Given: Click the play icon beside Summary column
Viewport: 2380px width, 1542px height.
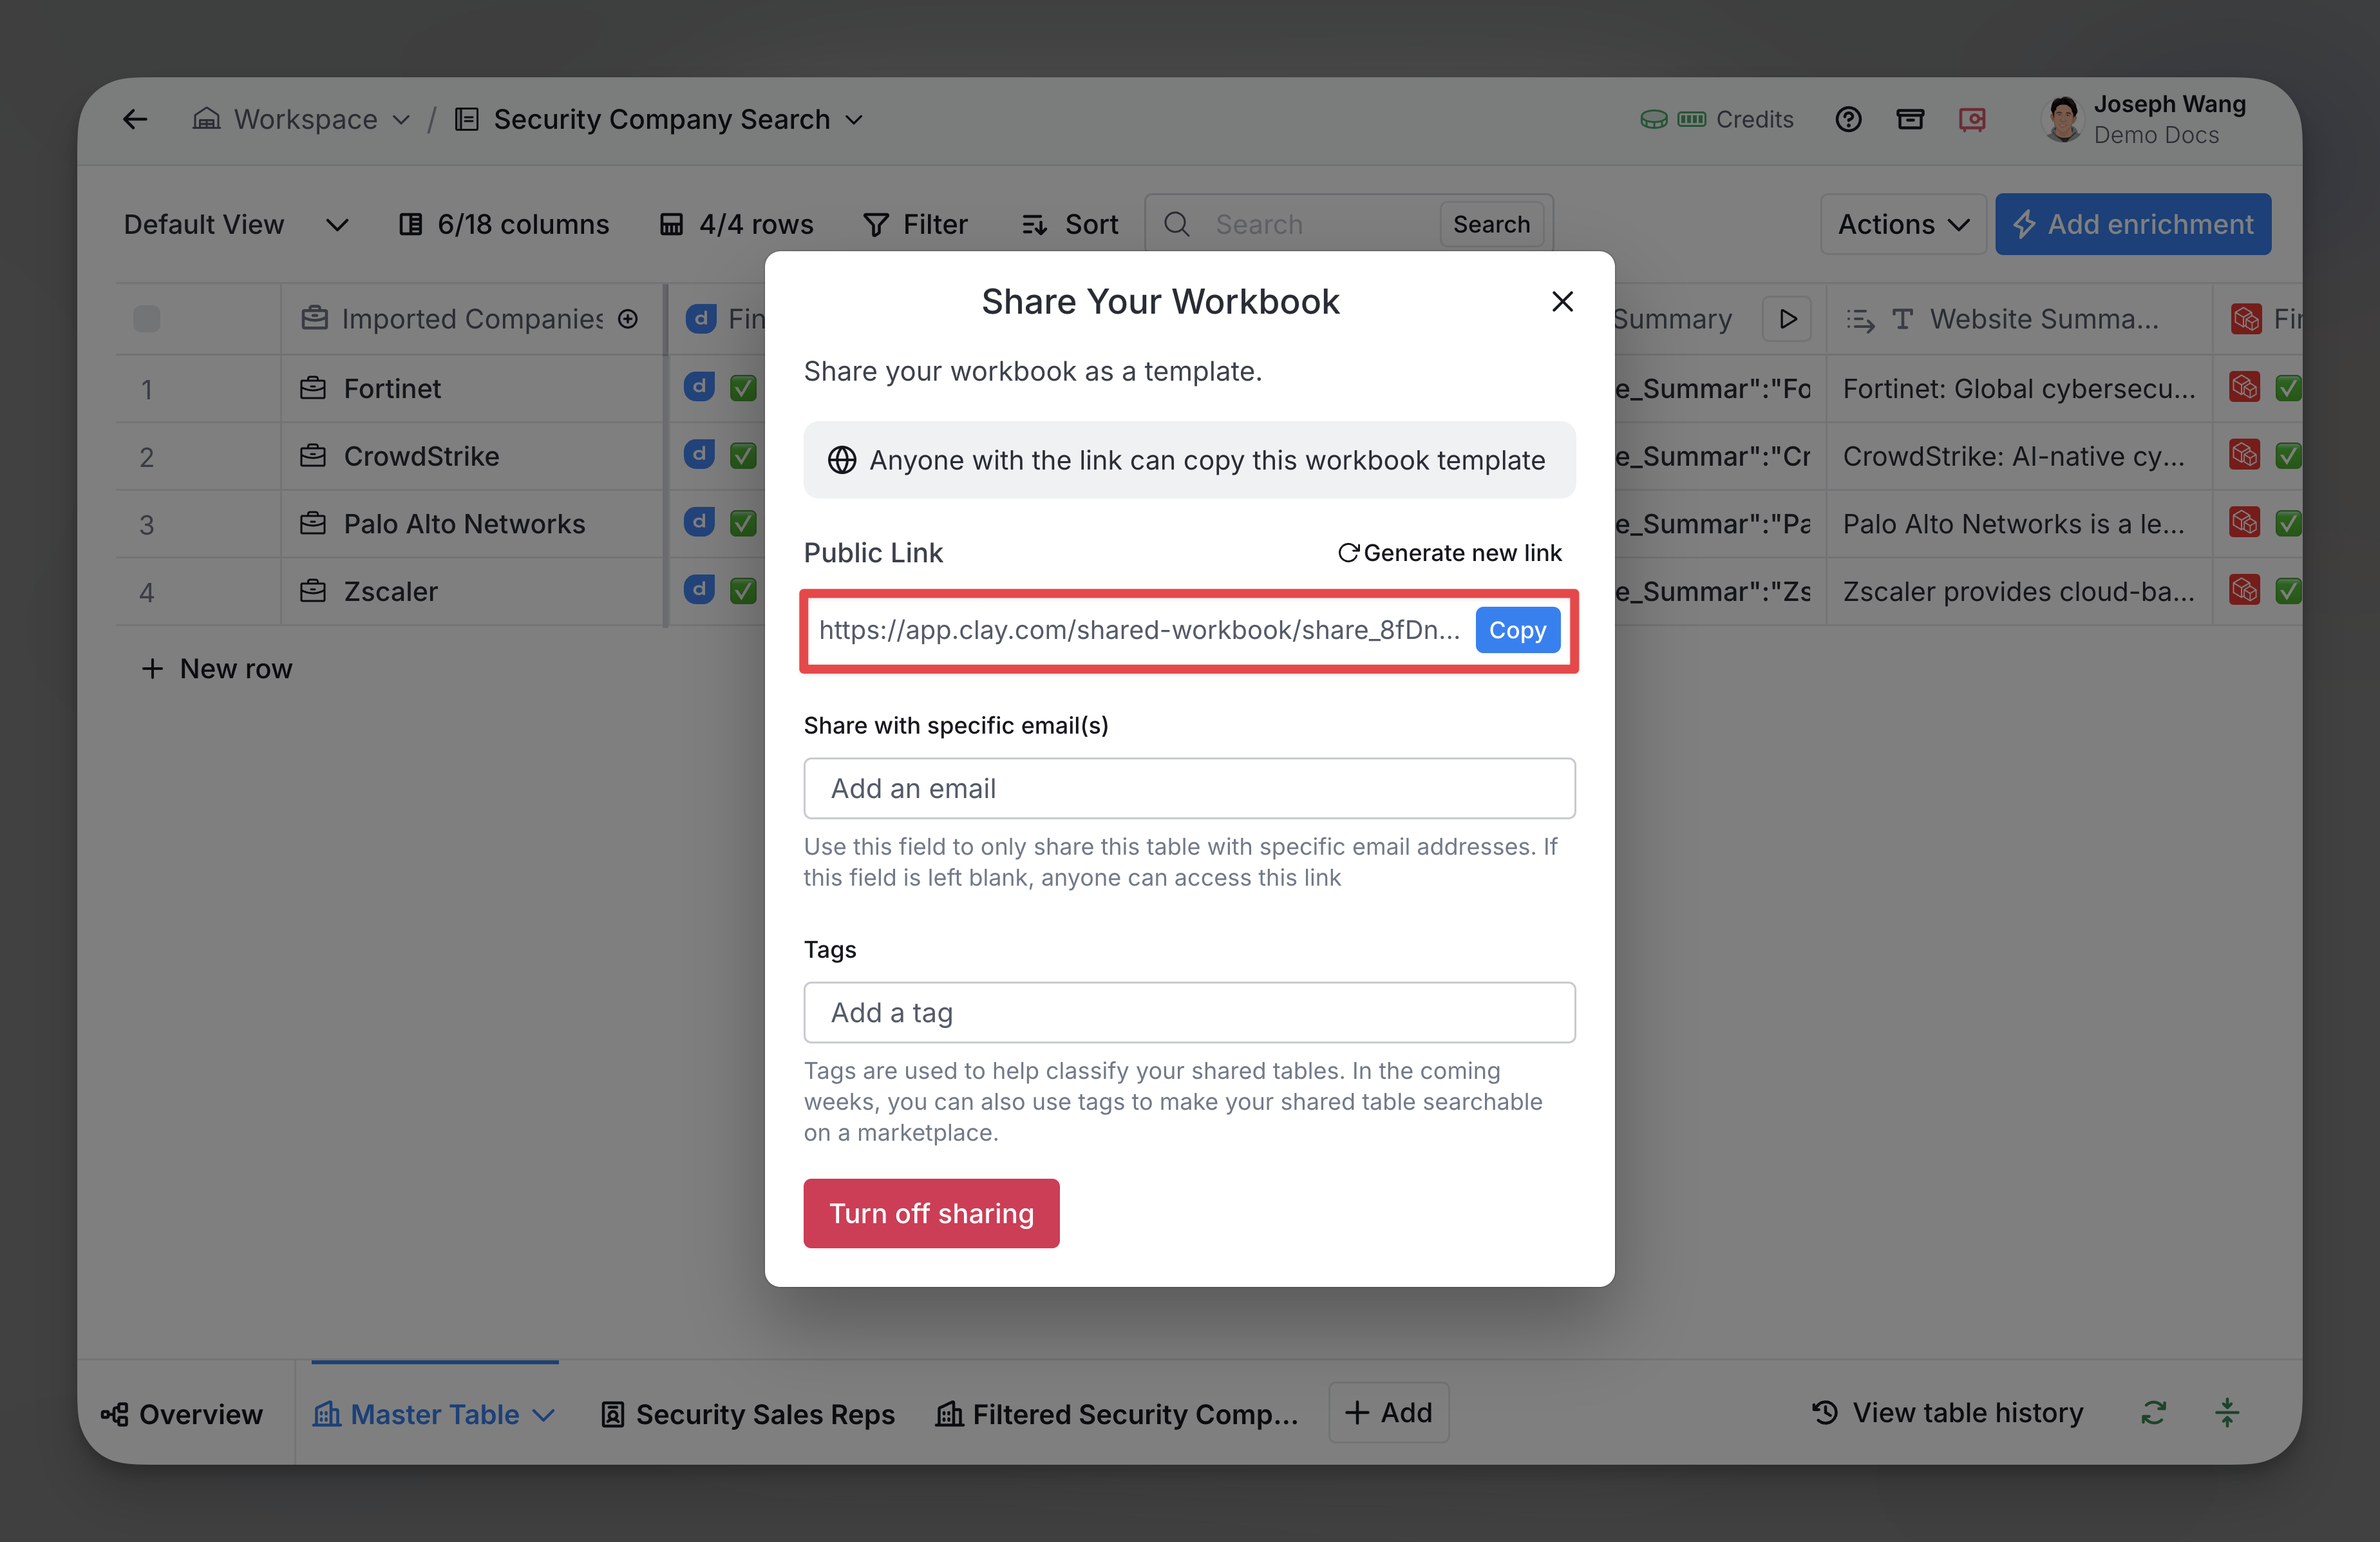Looking at the screenshot, I should [x=1787, y=319].
